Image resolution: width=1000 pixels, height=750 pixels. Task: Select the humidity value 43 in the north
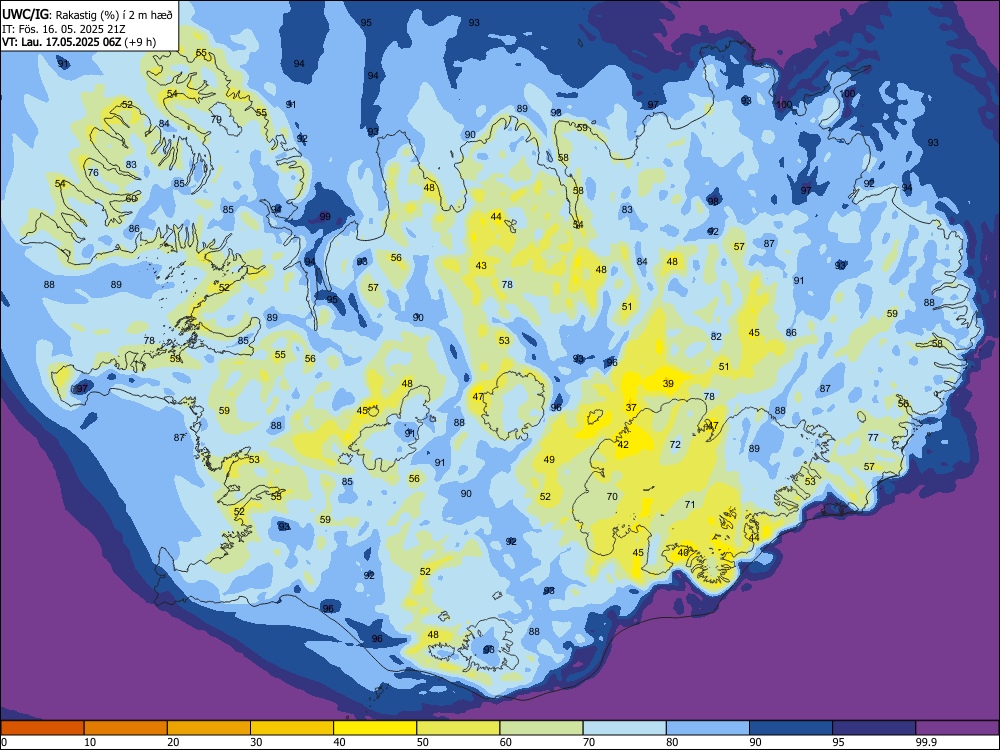[x=481, y=266]
